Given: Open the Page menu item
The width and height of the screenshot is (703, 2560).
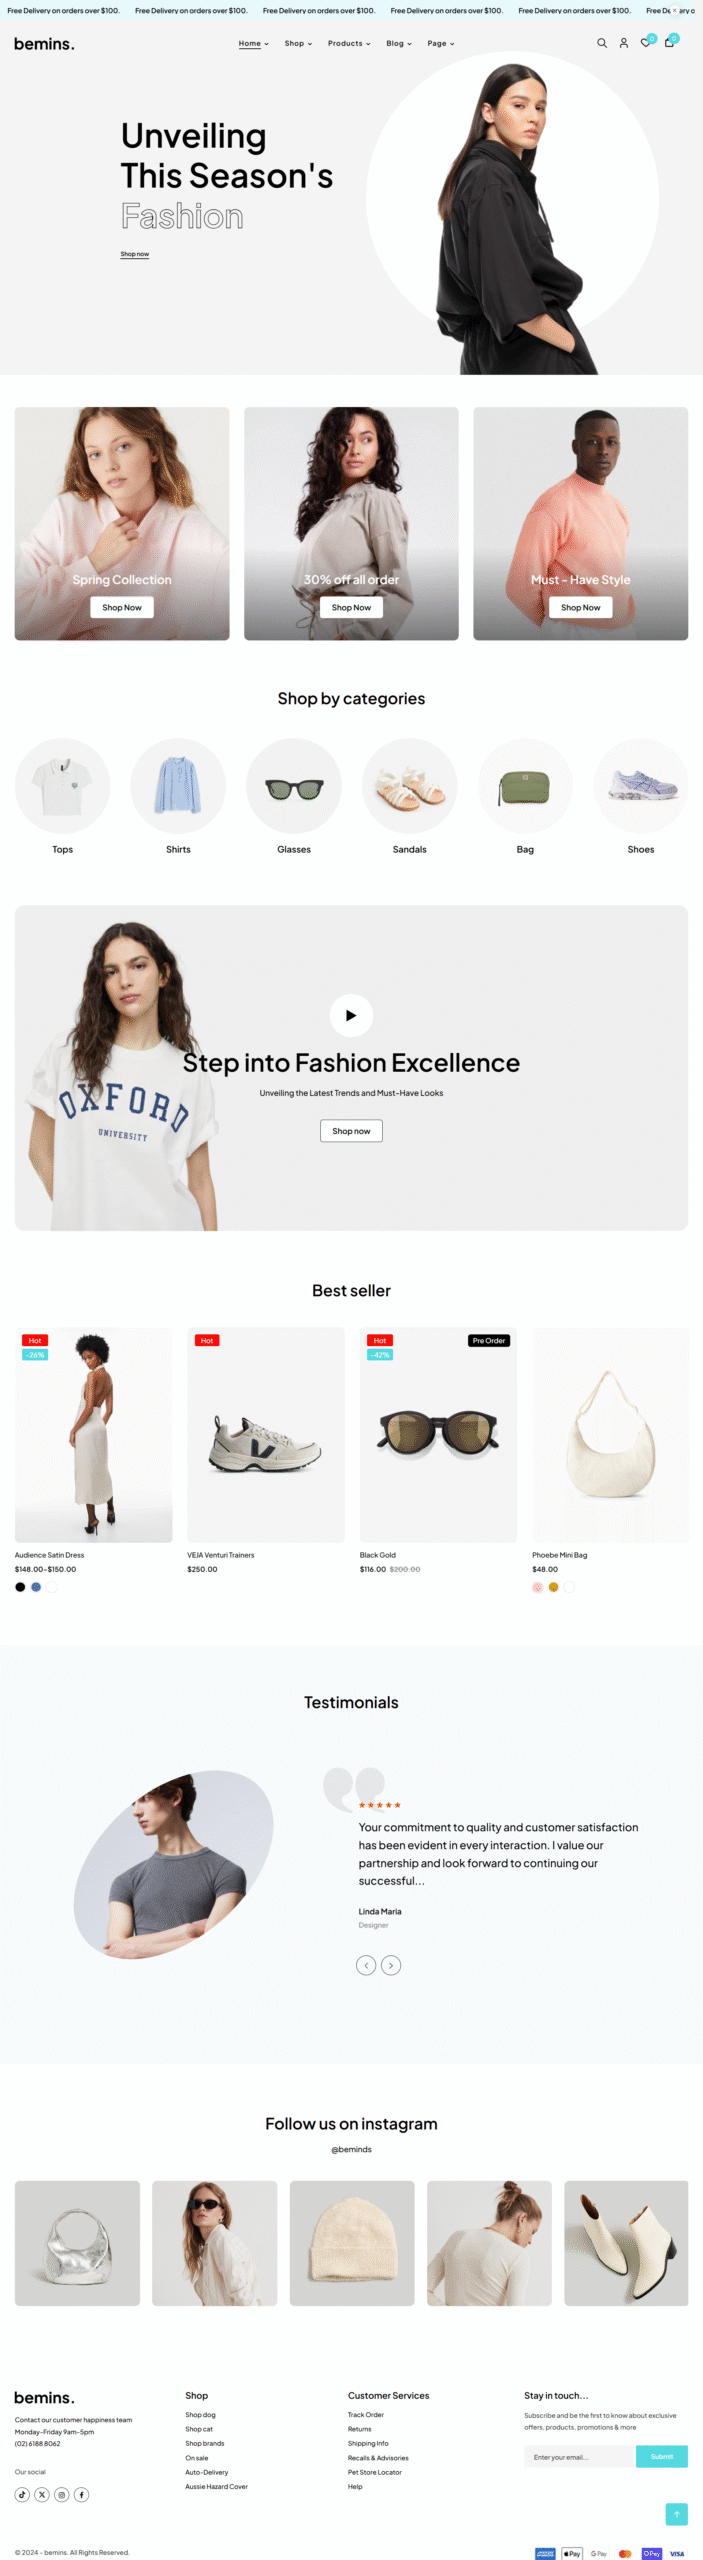Looking at the screenshot, I should 441,43.
